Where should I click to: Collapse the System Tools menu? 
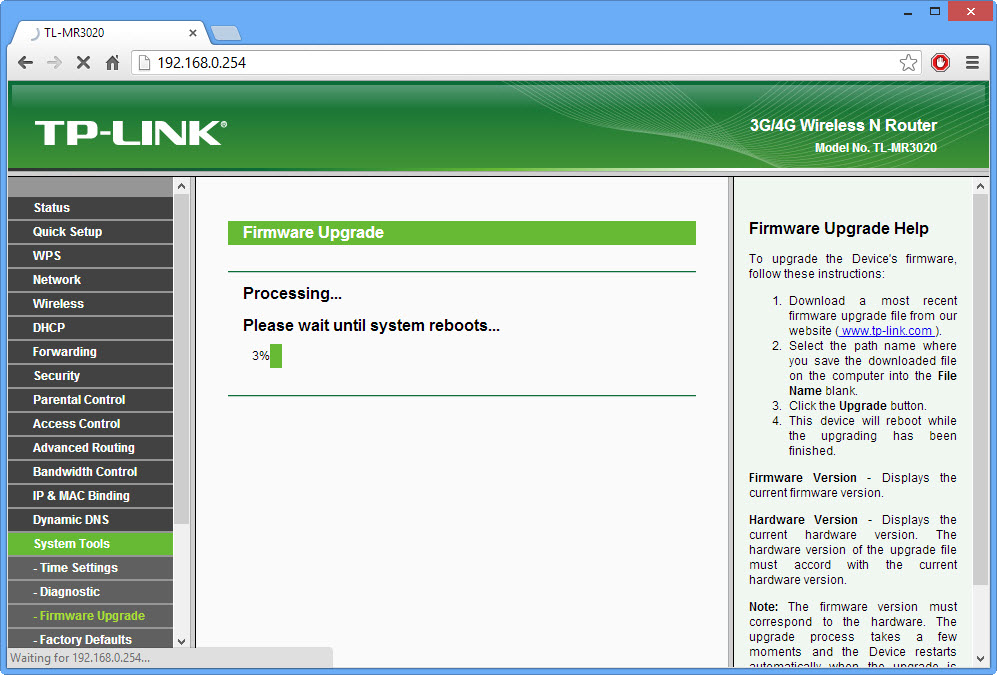tap(90, 544)
